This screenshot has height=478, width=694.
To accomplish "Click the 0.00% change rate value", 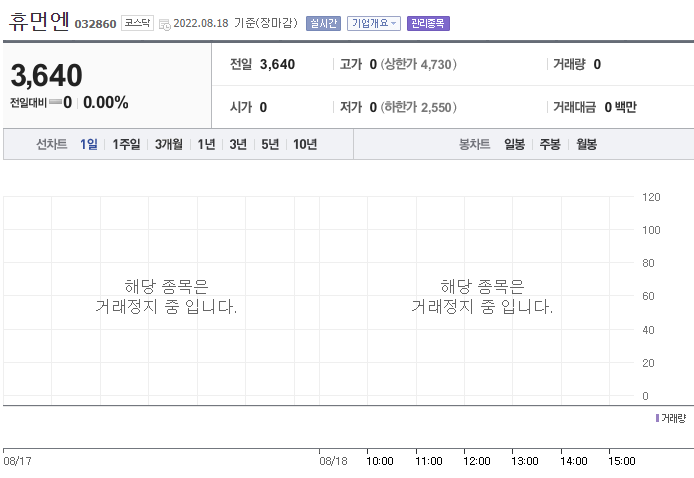I will pos(106,103).
